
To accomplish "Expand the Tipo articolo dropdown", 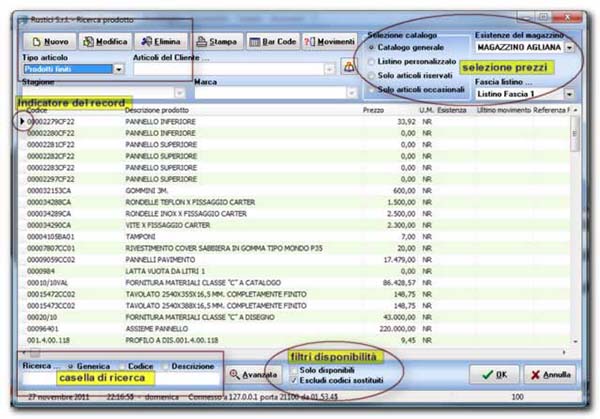I will 132,70.
